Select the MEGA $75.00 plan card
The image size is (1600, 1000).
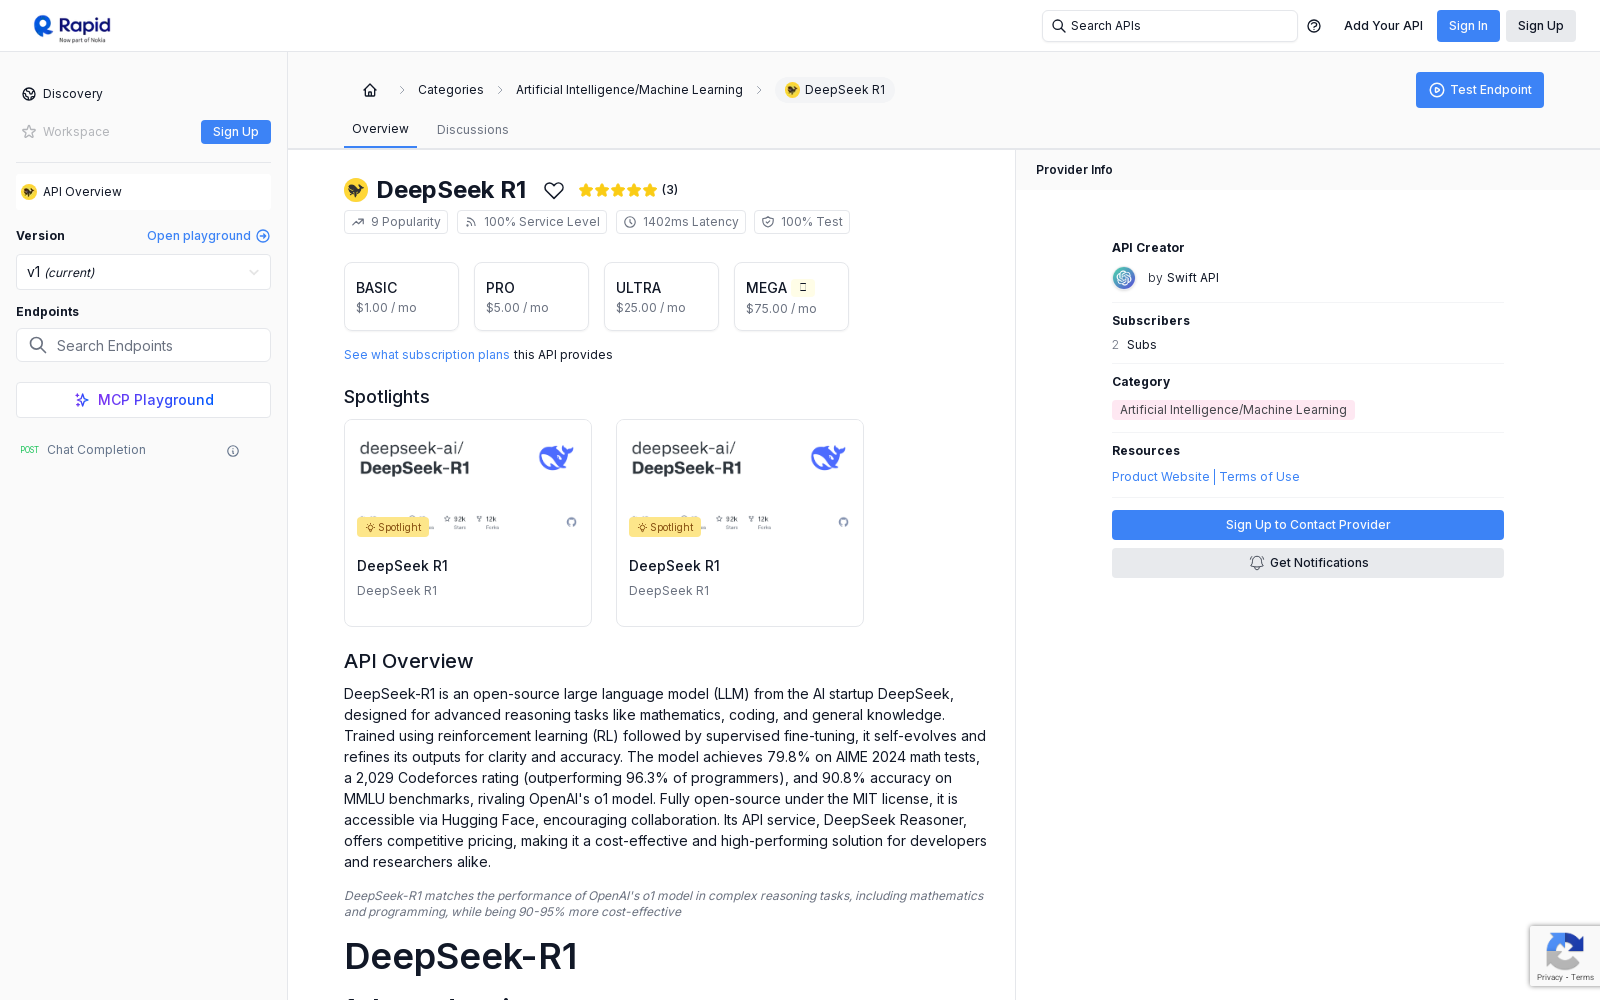tap(791, 296)
